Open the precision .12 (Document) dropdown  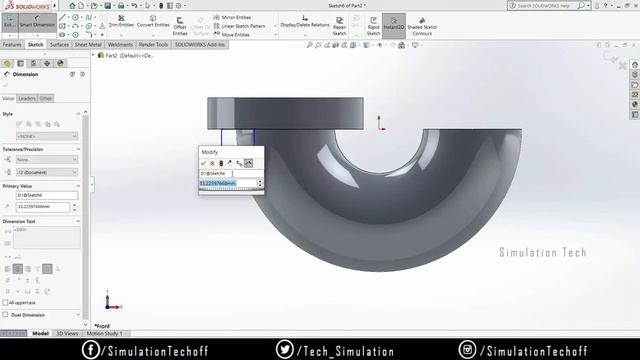click(x=47, y=172)
